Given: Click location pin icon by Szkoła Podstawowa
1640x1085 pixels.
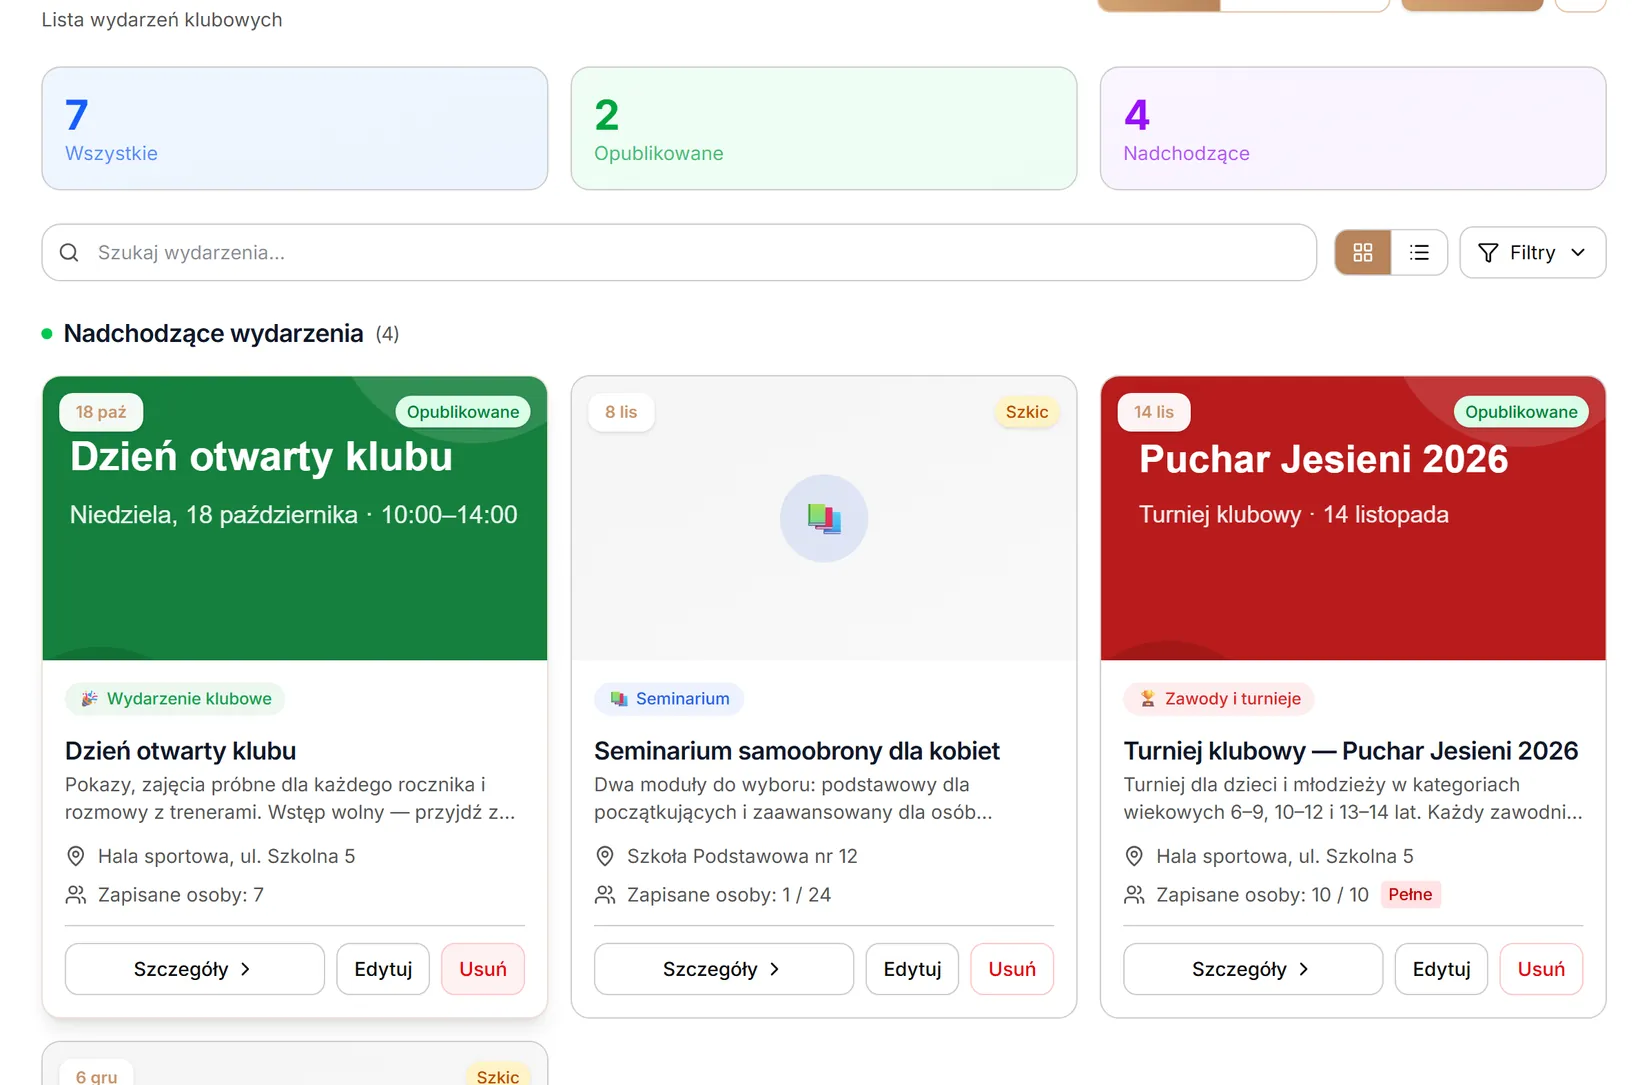Looking at the screenshot, I should coord(604,856).
